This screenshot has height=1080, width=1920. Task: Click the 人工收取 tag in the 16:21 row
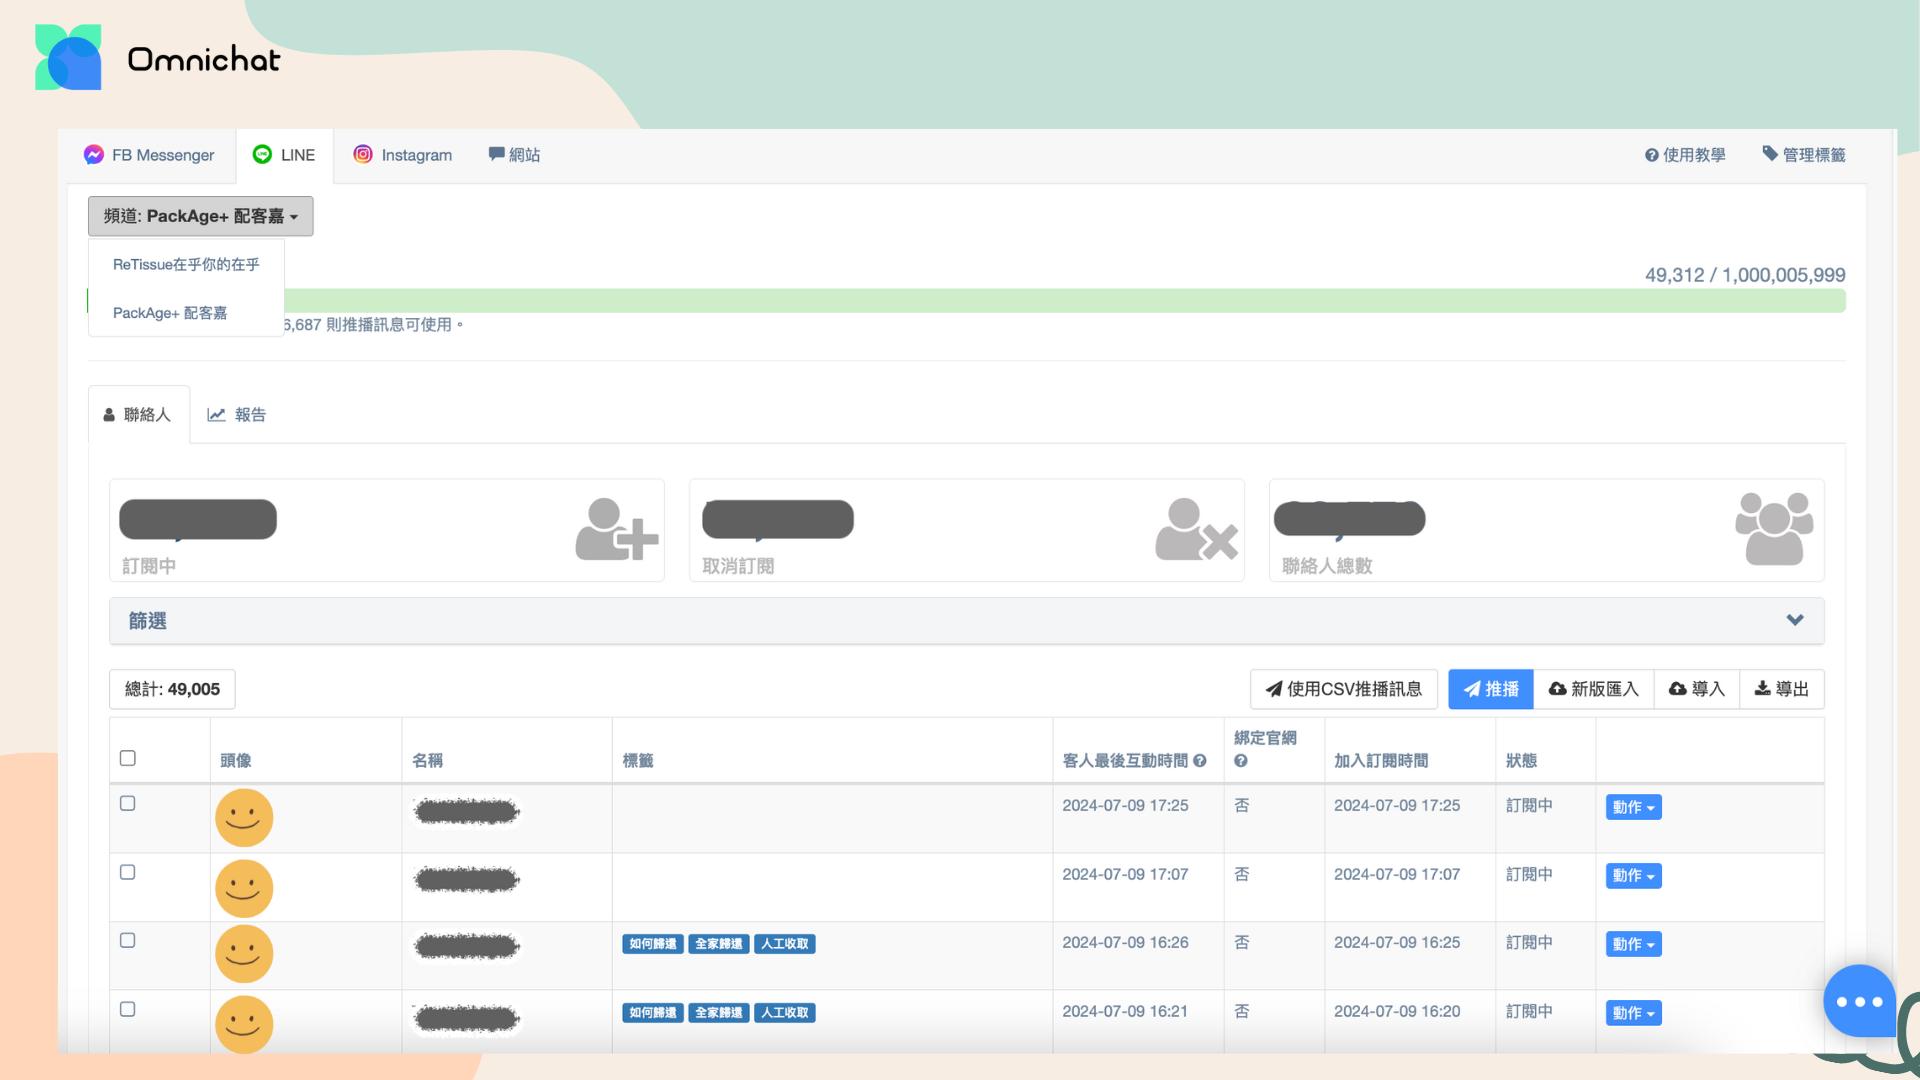[785, 1013]
